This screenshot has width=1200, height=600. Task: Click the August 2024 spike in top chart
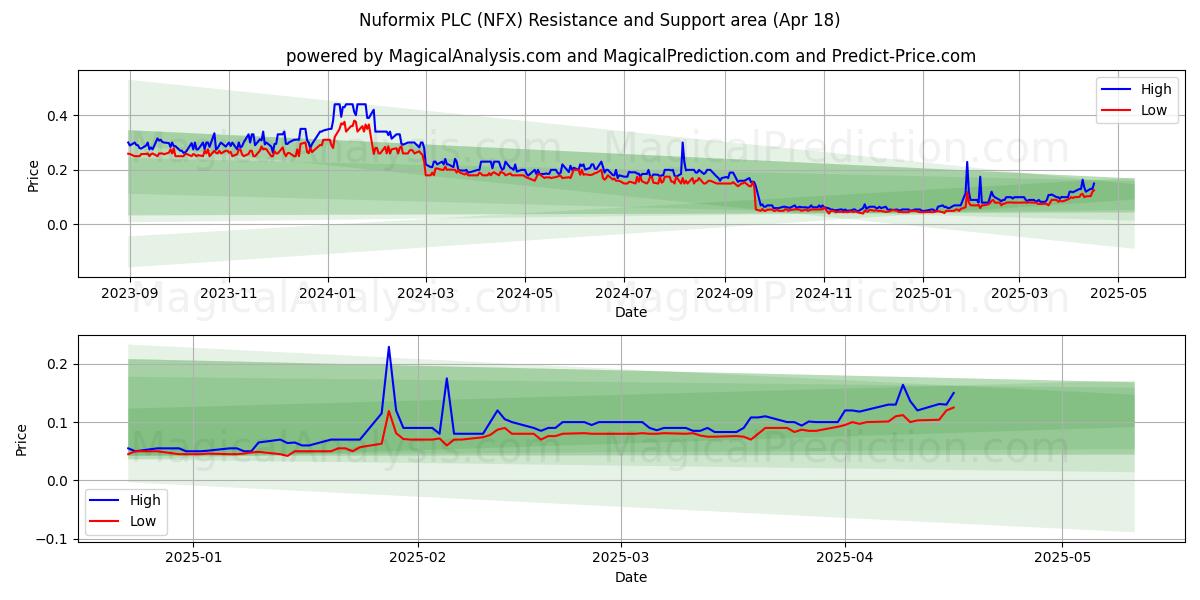pos(682,143)
